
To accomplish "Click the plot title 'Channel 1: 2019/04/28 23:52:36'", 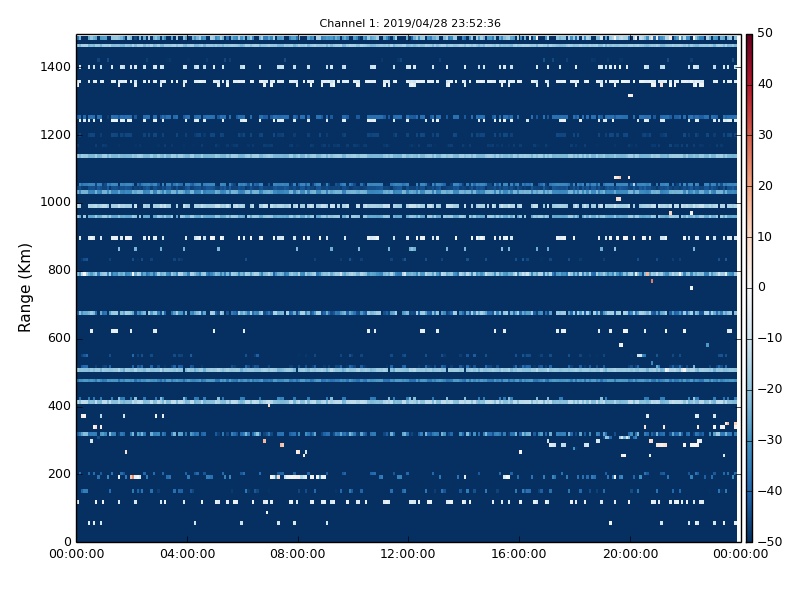I will pyautogui.click(x=410, y=23).
